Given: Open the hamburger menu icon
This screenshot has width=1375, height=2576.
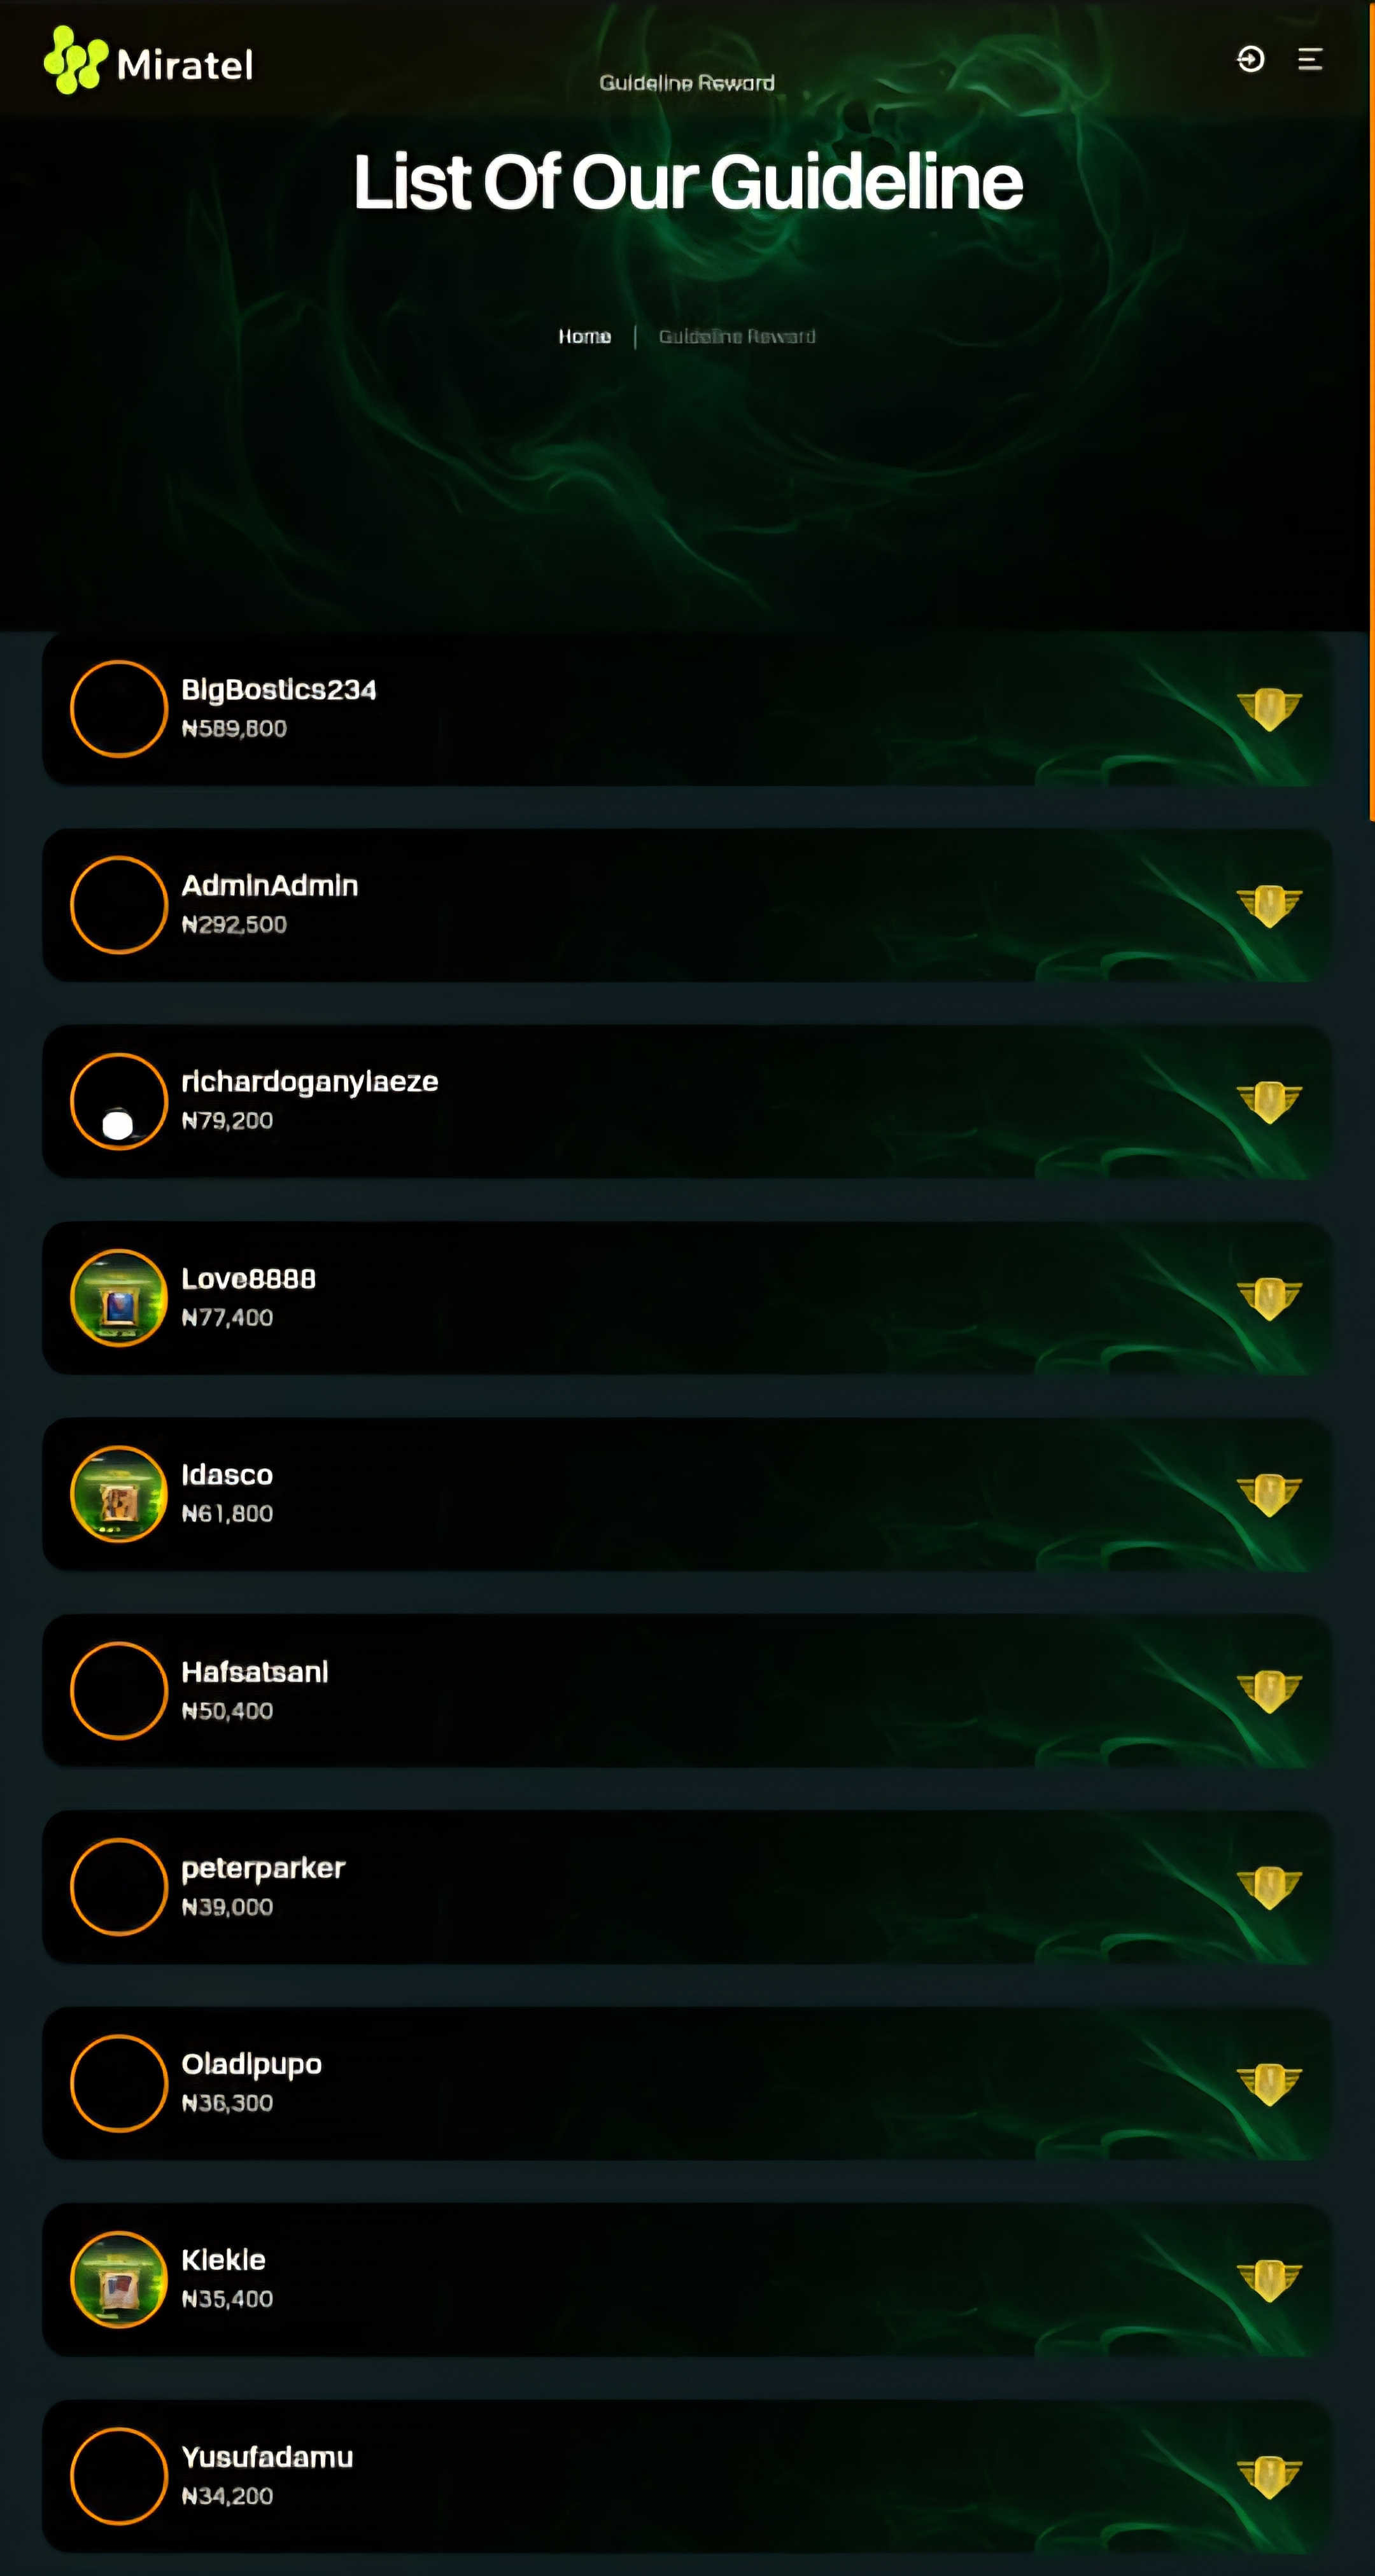Looking at the screenshot, I should (1310, 59).
